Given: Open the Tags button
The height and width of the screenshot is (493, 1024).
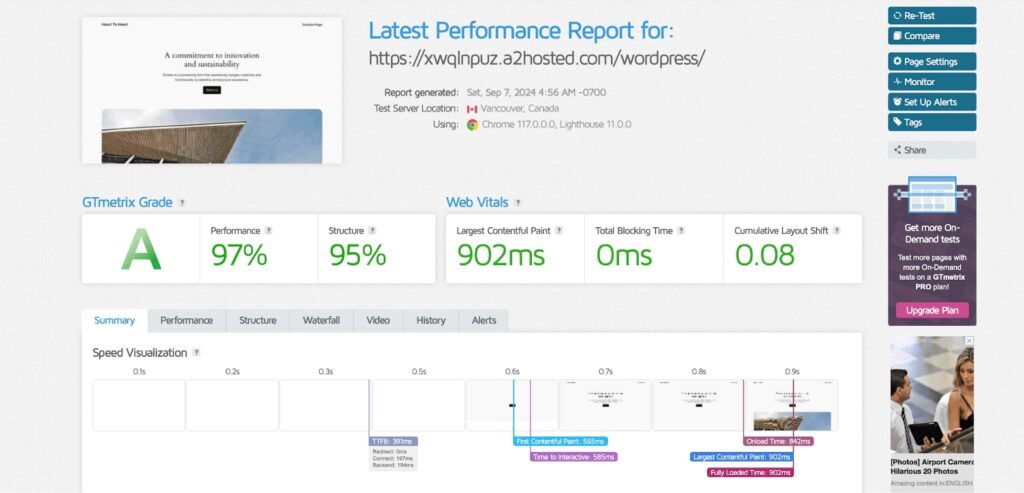Looking at the screenshot, I should 932,122.
